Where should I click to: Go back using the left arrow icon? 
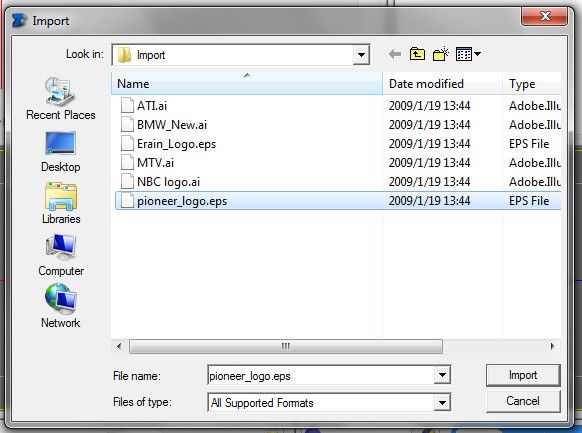tap(395, 55)
